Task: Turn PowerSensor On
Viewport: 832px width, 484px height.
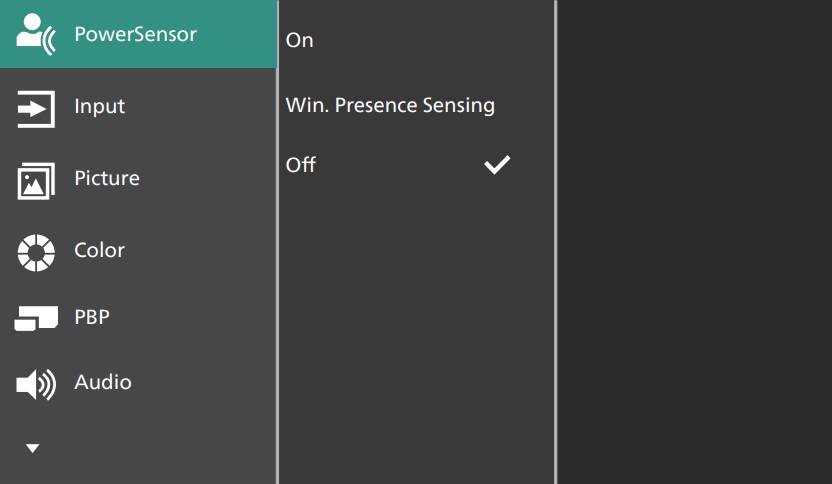Action: pyautogui.click(x=300, y=41)
